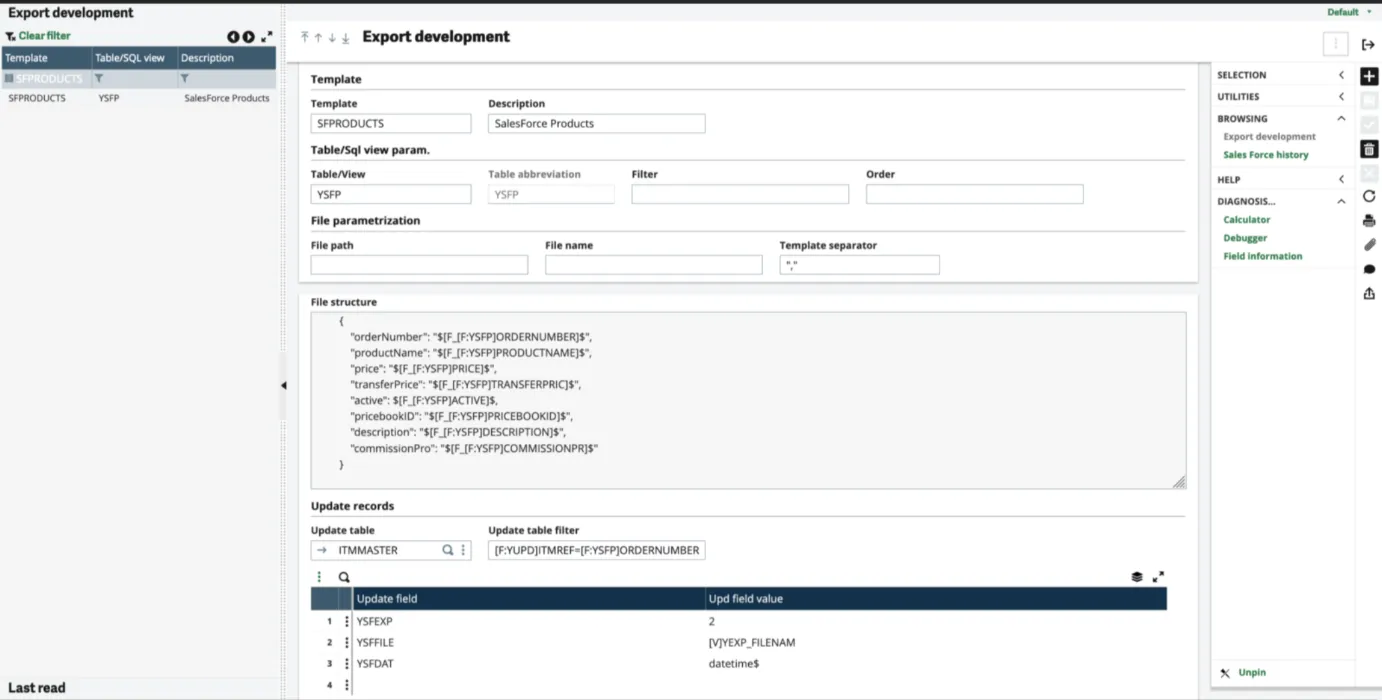This screenshot has width=1382, height=700.
Task: Open the Calculator link
Action: point(1246,219)
